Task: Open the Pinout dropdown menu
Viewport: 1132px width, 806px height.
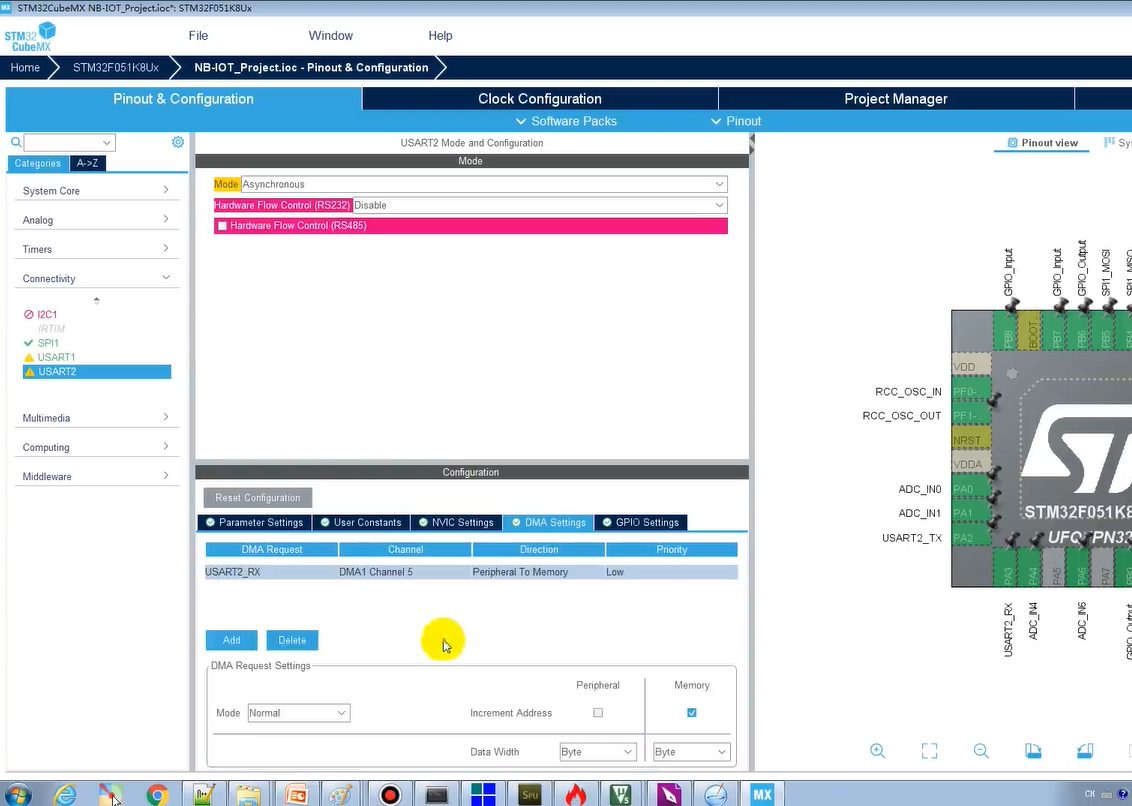Action: tap(736, 121)
